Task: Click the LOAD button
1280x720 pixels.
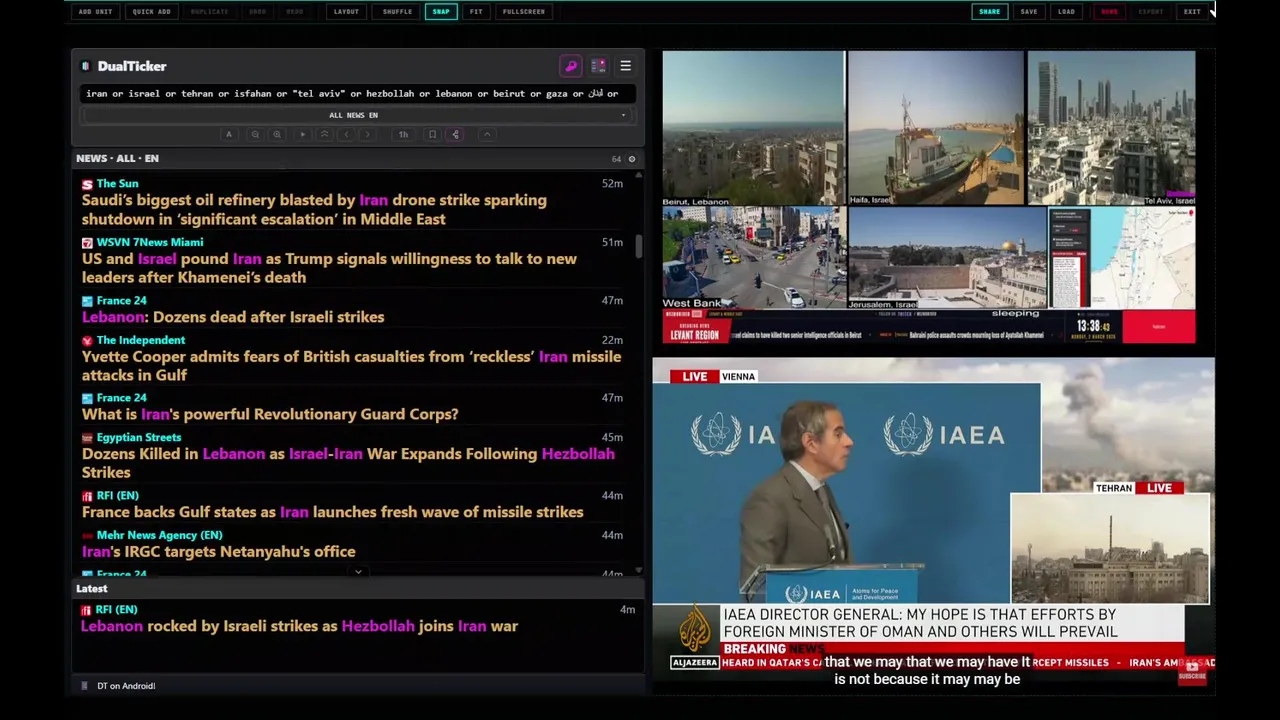Action: click(1066, 11)
